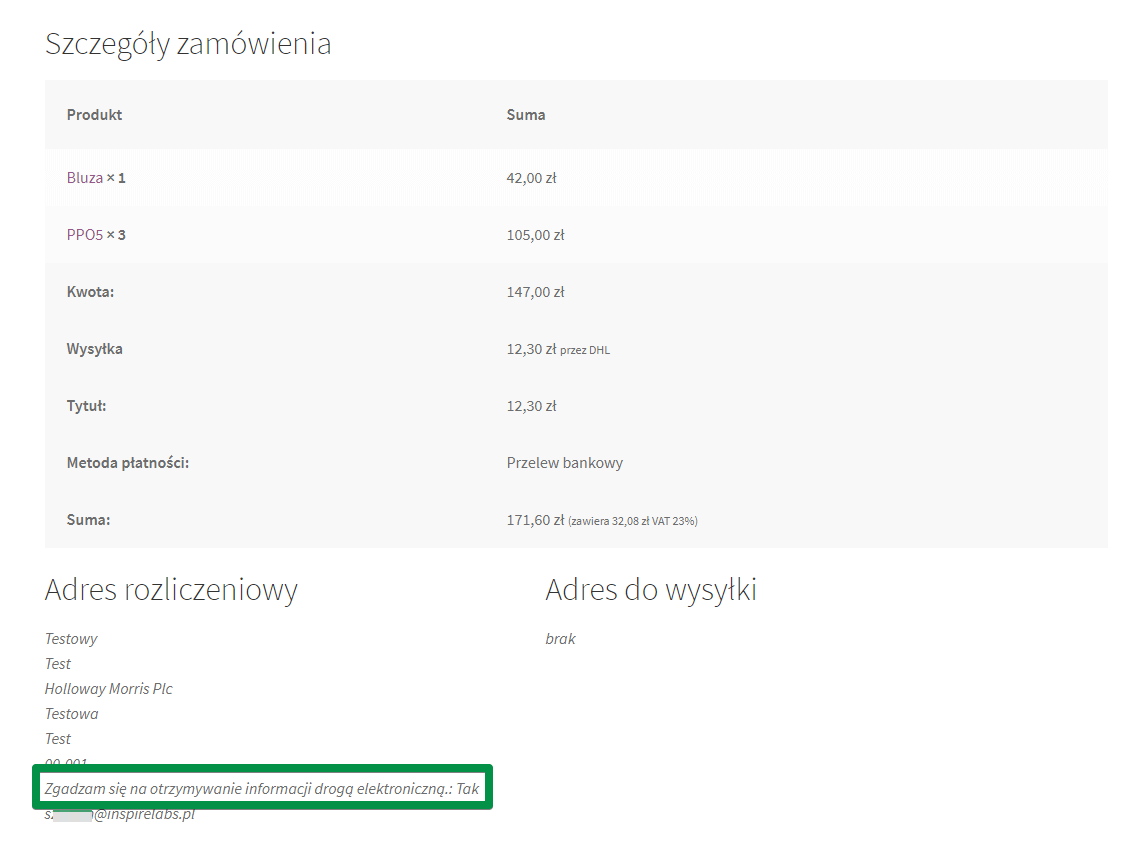Click the 147,00 zł subtotal value

tap(535, 292)
